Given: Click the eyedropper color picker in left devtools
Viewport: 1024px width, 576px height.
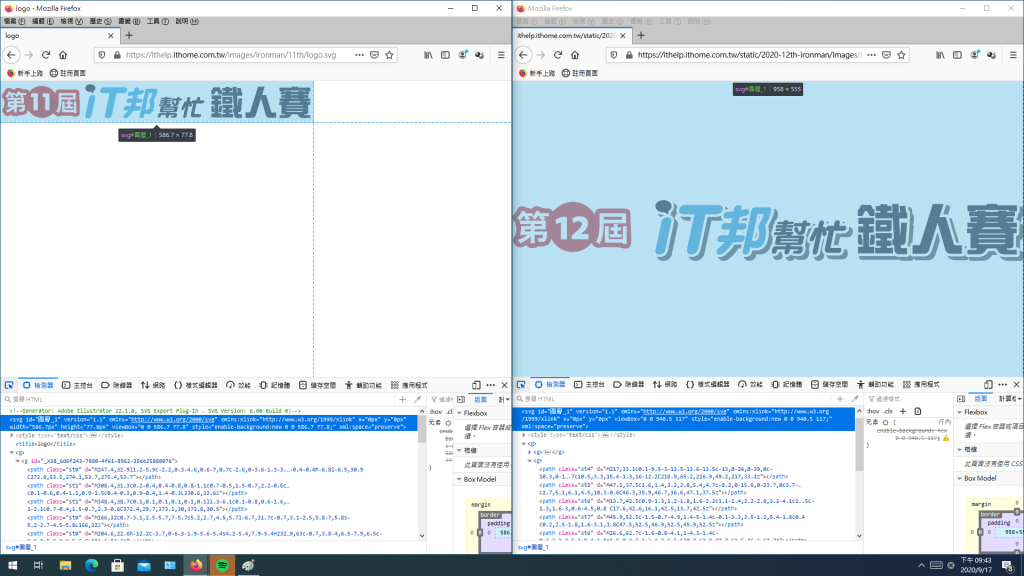Looking at the screenshot, I should 417,399.
